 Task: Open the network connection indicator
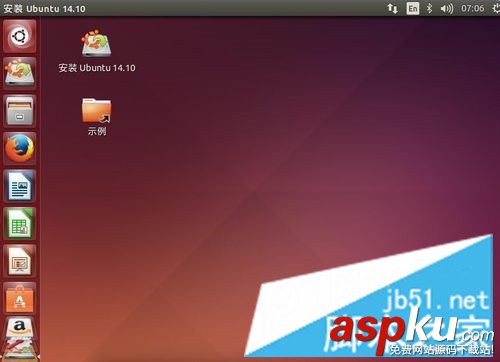tap(392, 8)
